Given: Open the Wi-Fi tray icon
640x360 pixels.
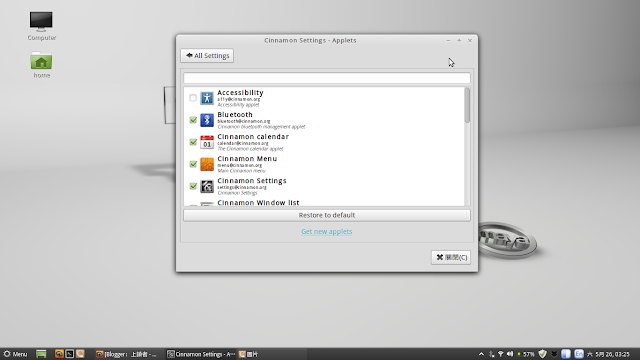Looking at the screenshot, I should (x=501, y=354).
